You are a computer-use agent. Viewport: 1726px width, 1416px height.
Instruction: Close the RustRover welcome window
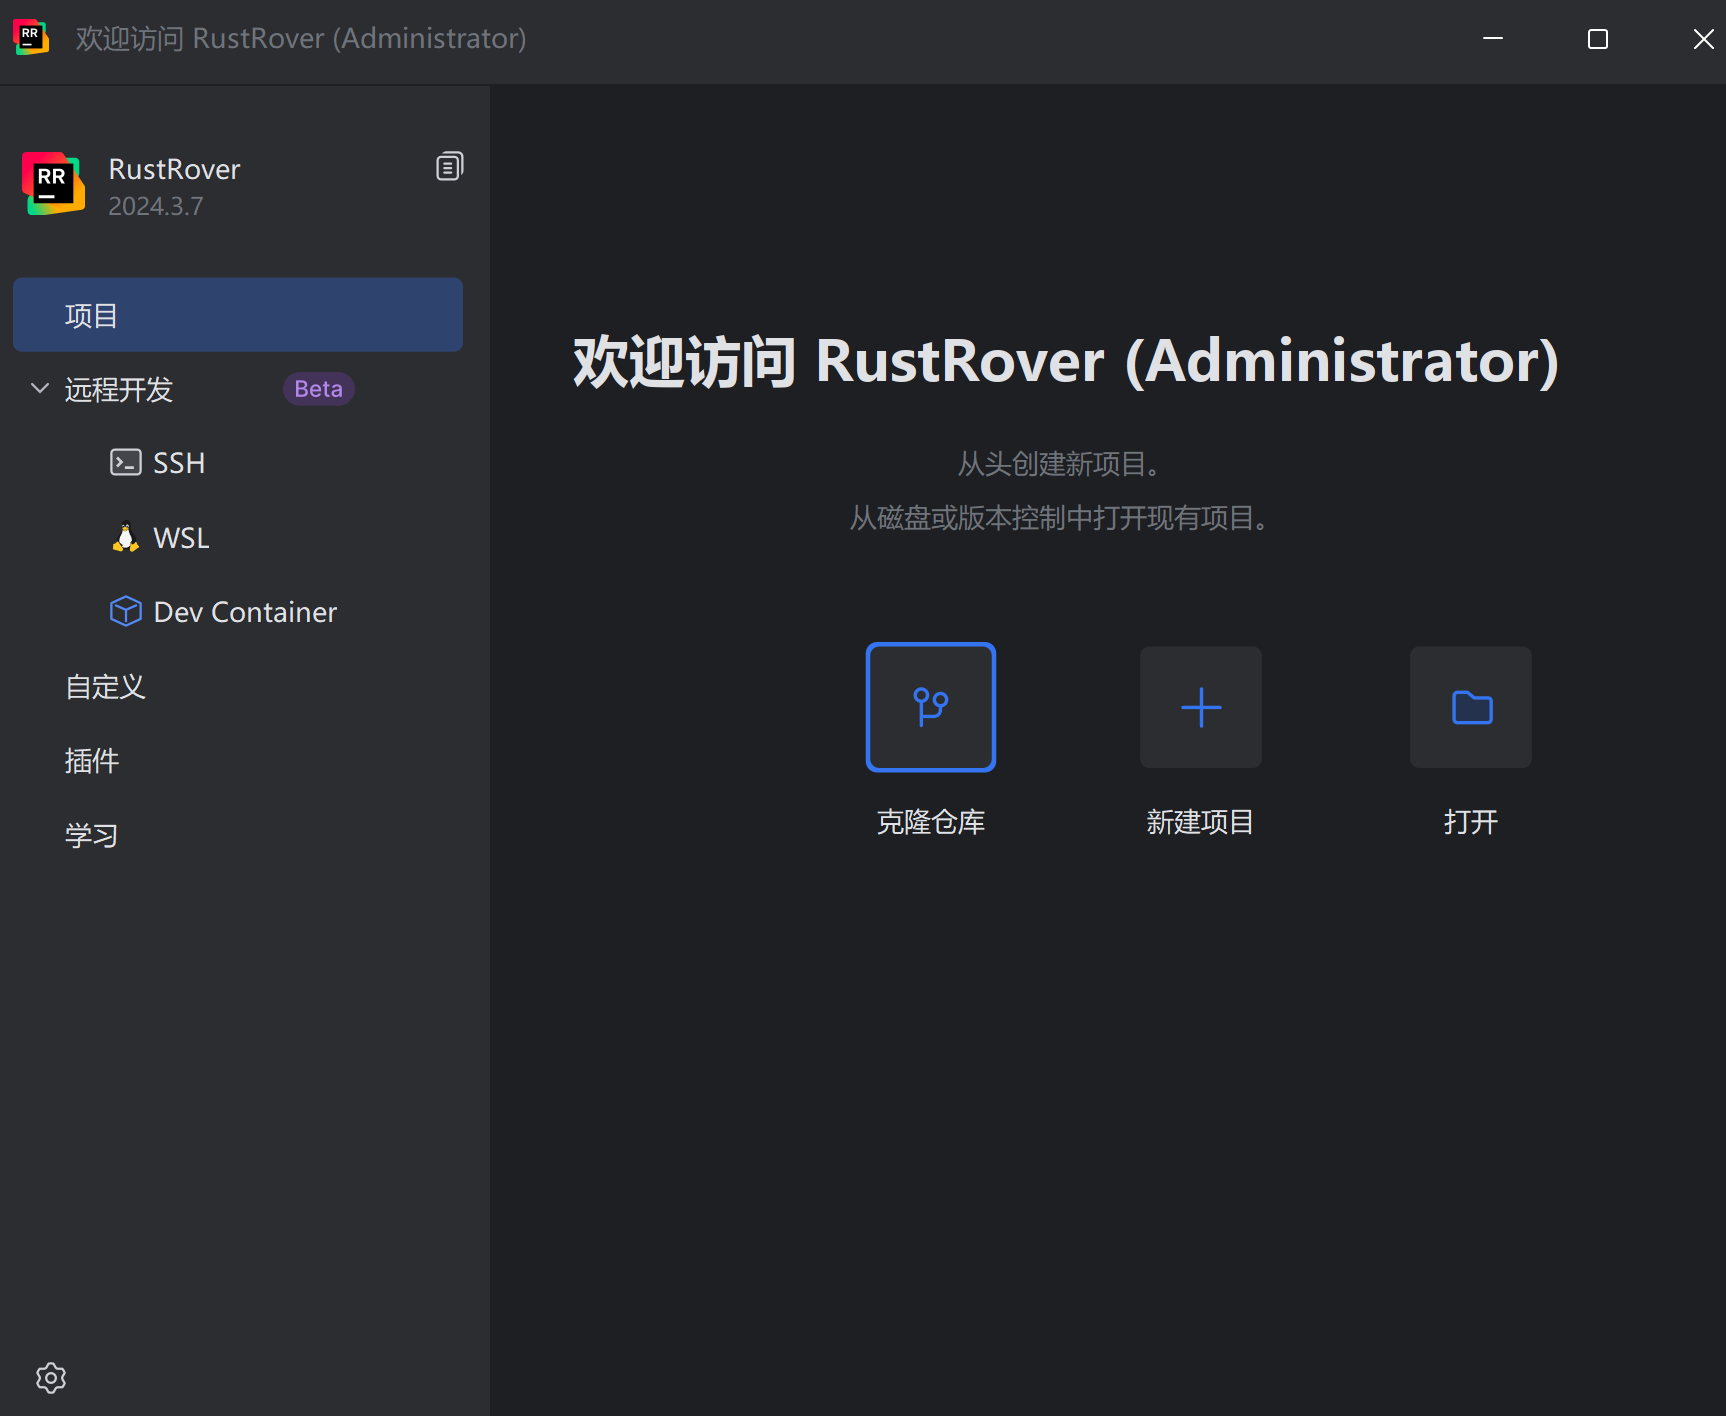pyautogui.click(x=1703, y=38)
